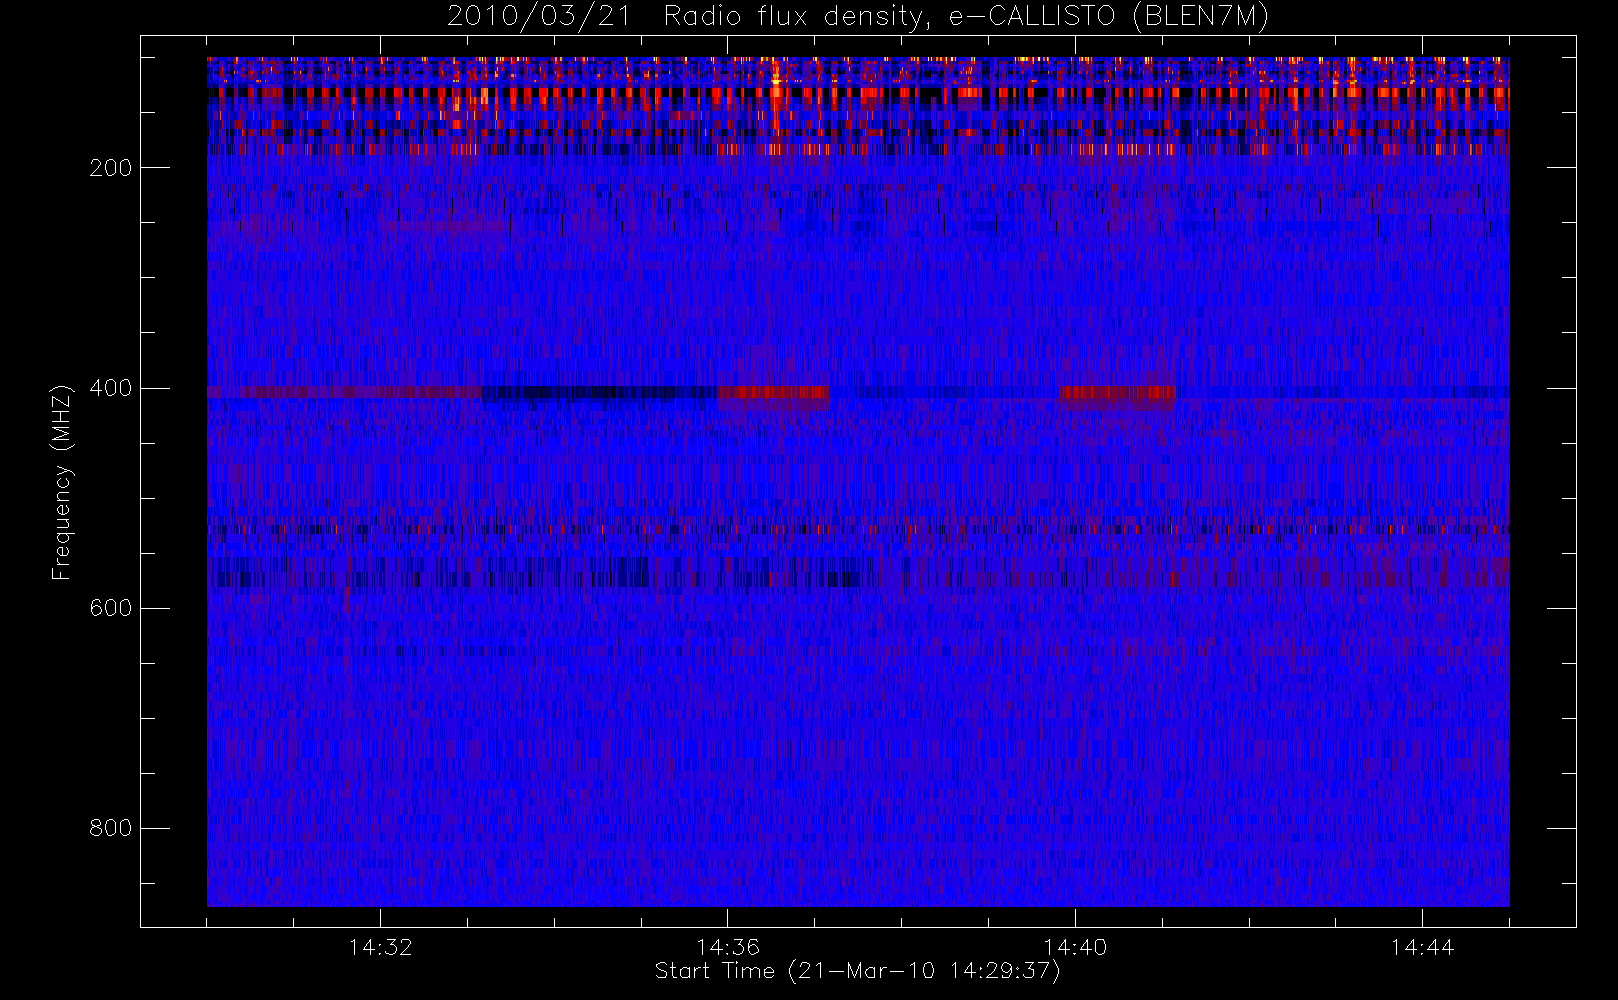The image size is (1618, 1000).
Task: Click the 14:44 time tick label
Action: point(1422,947)
